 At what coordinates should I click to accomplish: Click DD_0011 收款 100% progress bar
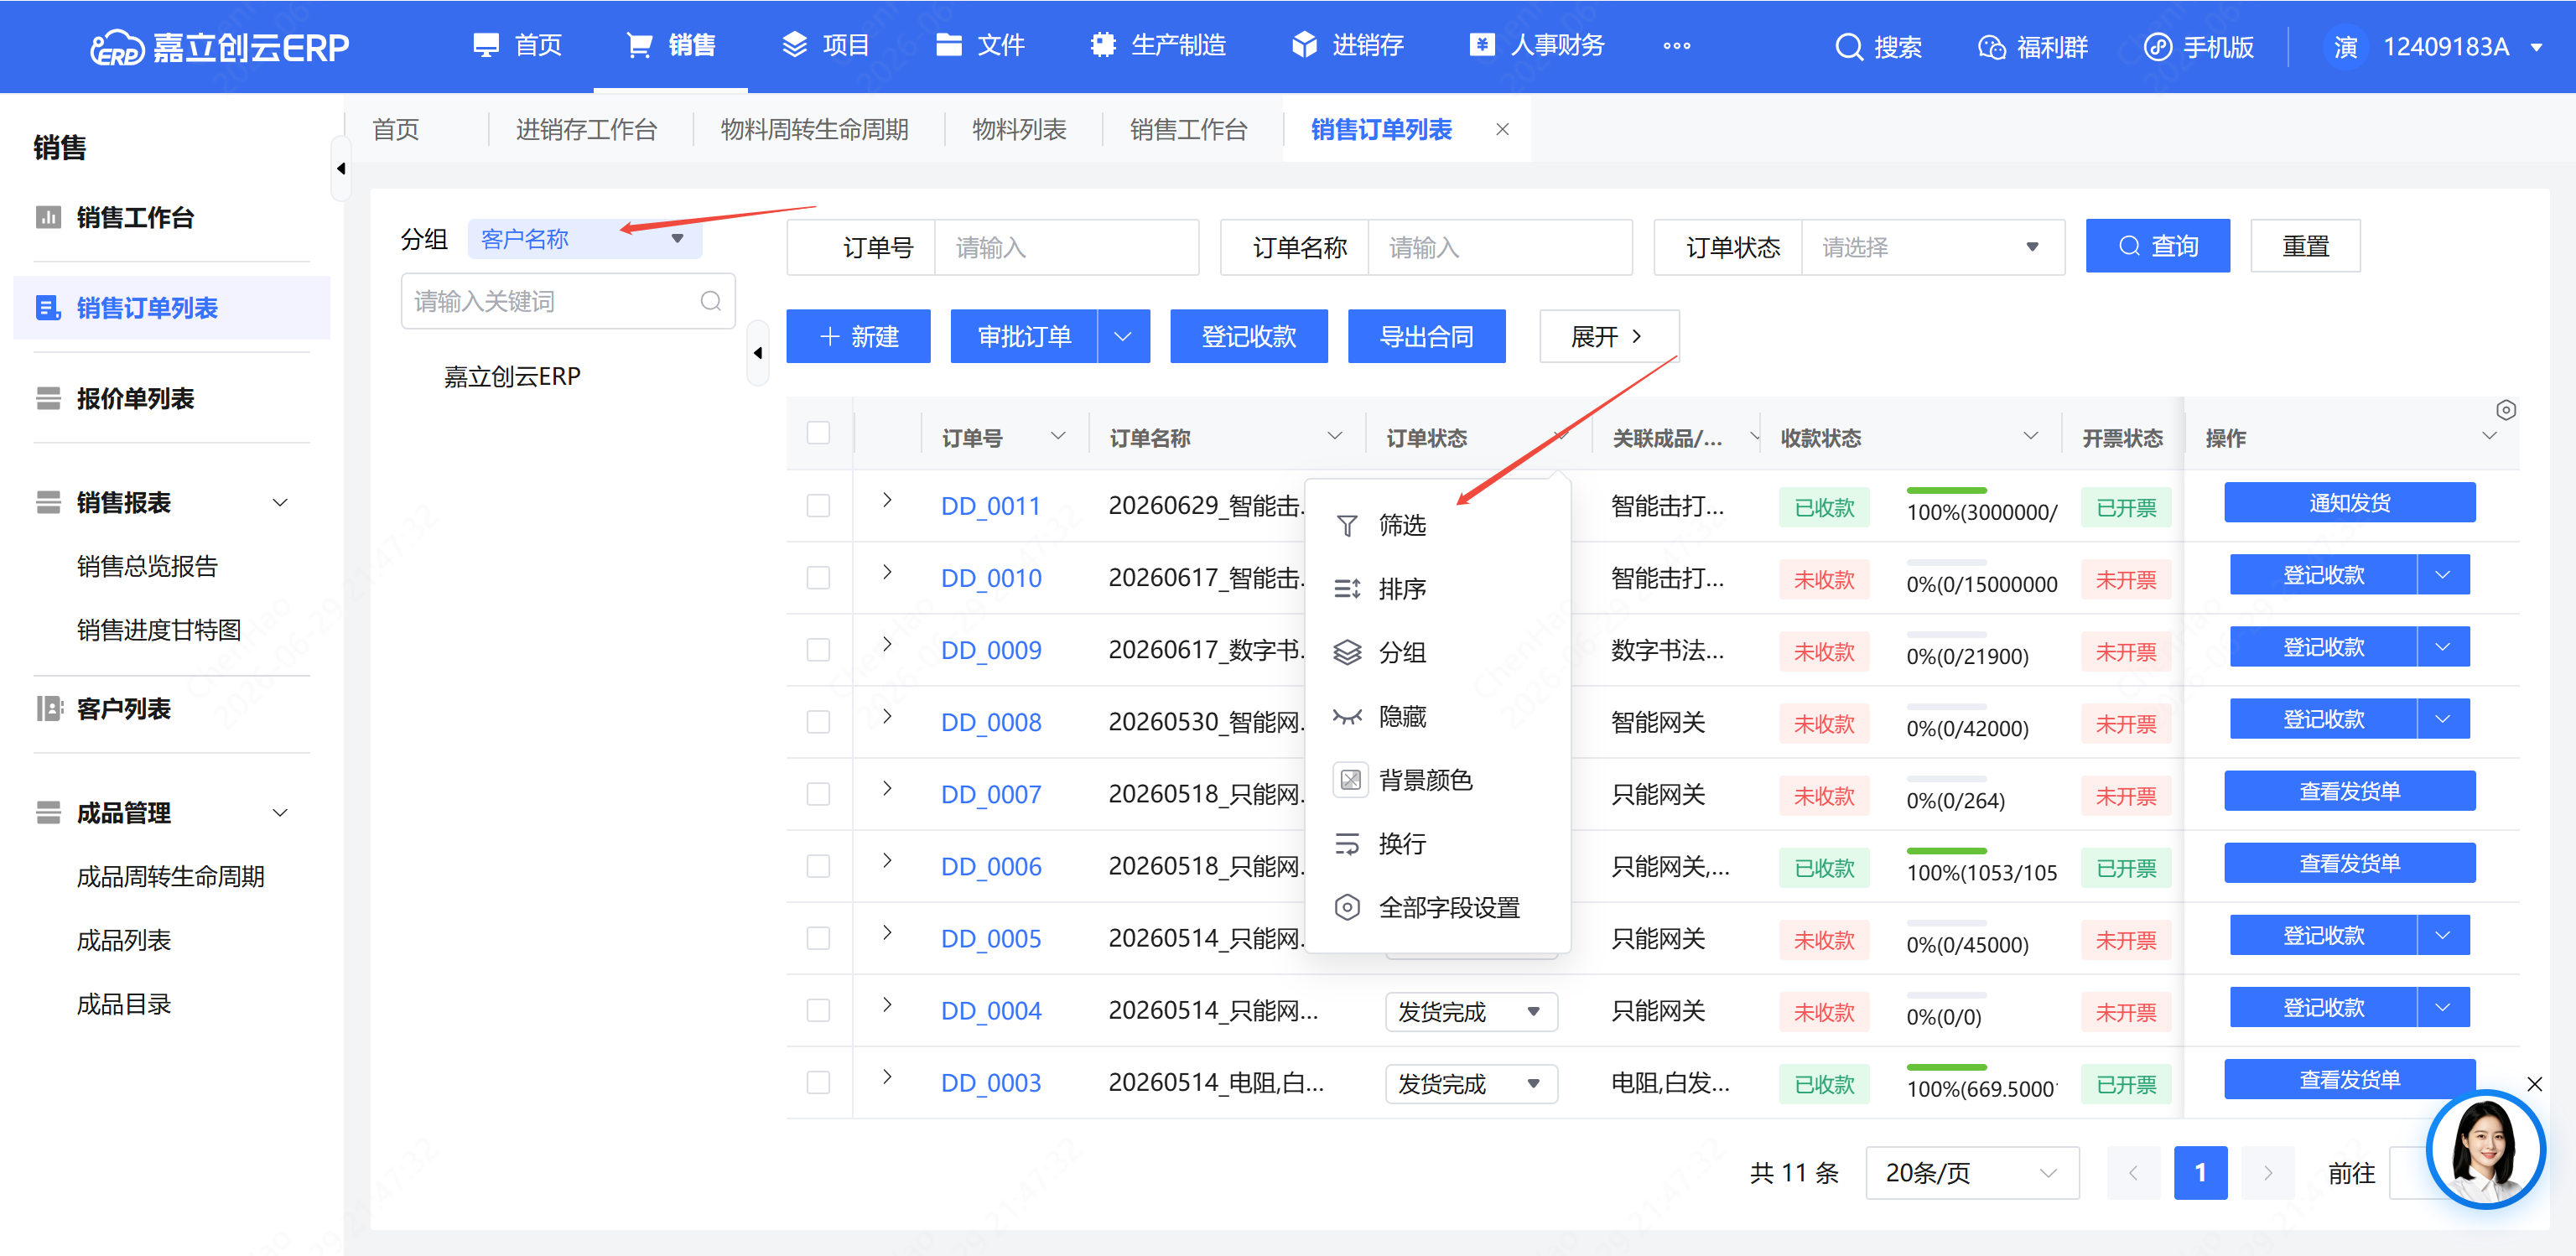tap(1945, 490)
